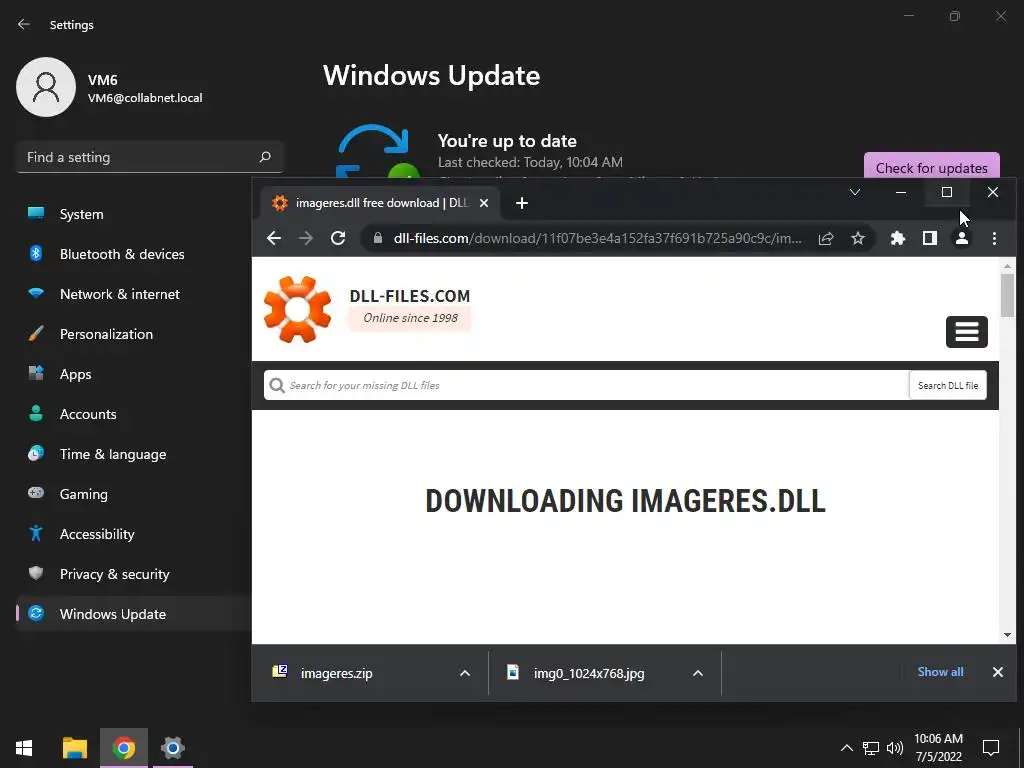Open the taskbar clock 10:06 AM
The width and height of the screenshot is (1024, 768).
tap(938, 748)
